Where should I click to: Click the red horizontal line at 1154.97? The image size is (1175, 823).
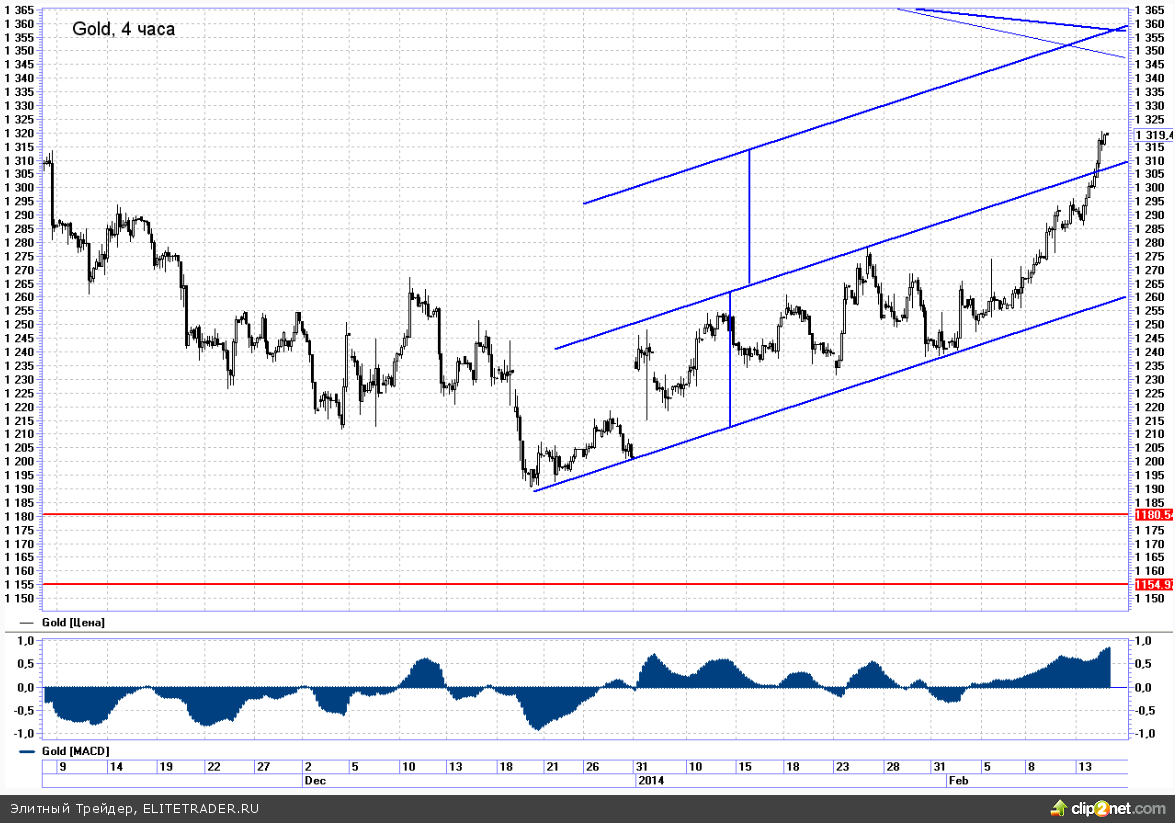[x=585, y=584]
